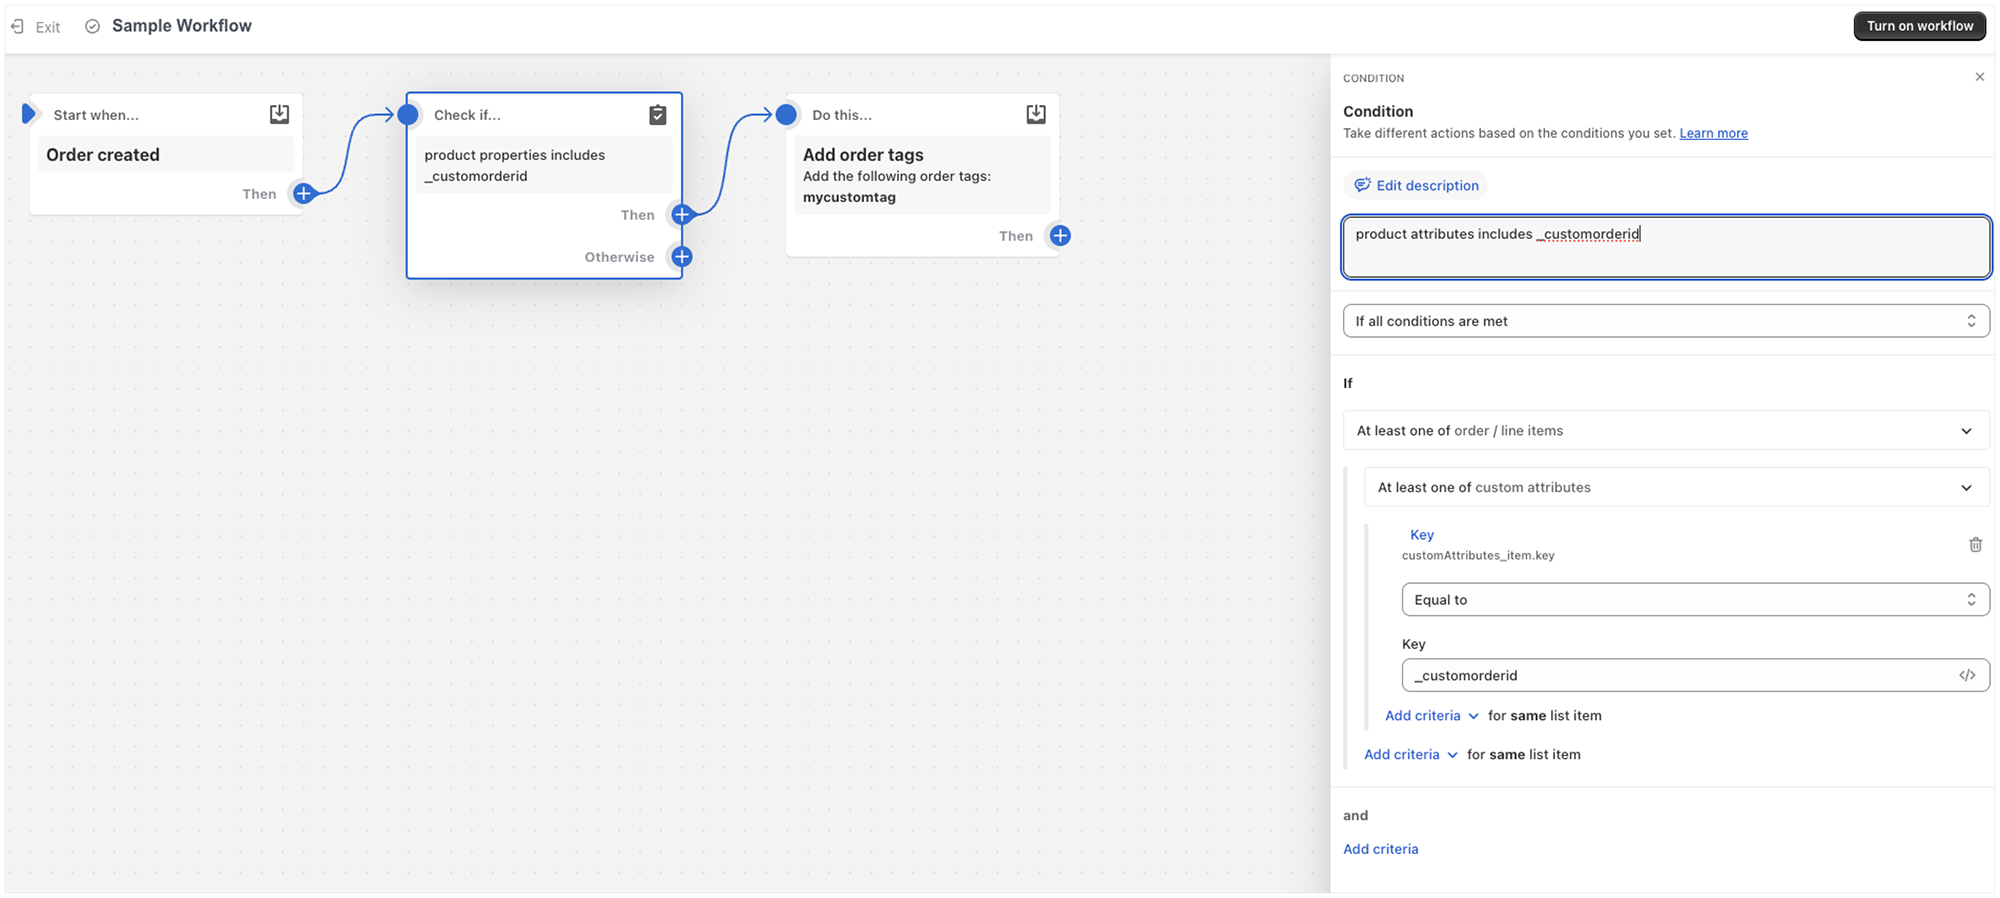Click the Edit description button
2000x898 pixels.
[1415, 185]
